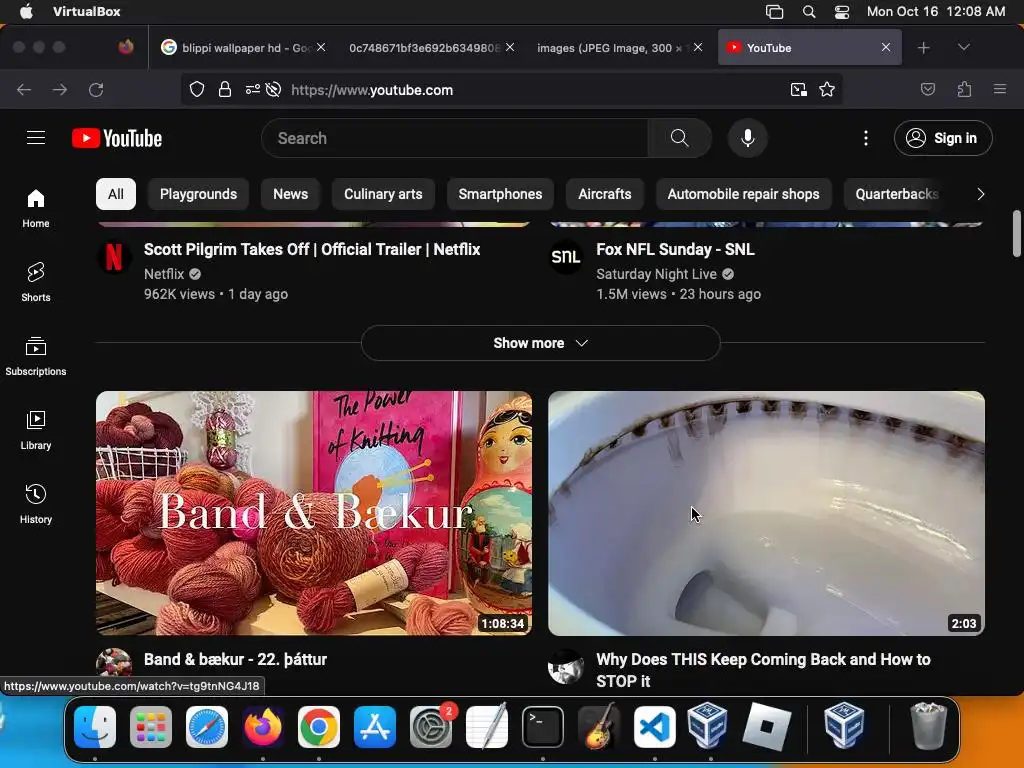Open a new browser tab
This screenshot has width=1024, height=768.
pos(923,48)
